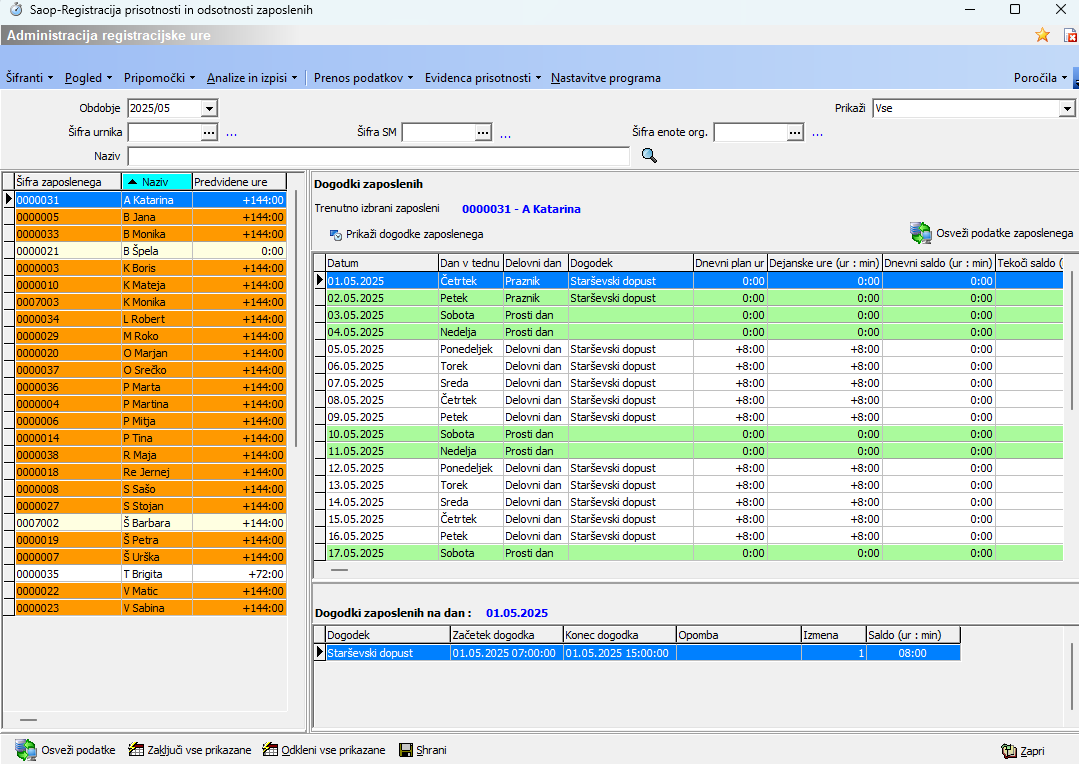
Task: Click the Osveži podatke zaposlenega icon
Action: tap(920, 233)
